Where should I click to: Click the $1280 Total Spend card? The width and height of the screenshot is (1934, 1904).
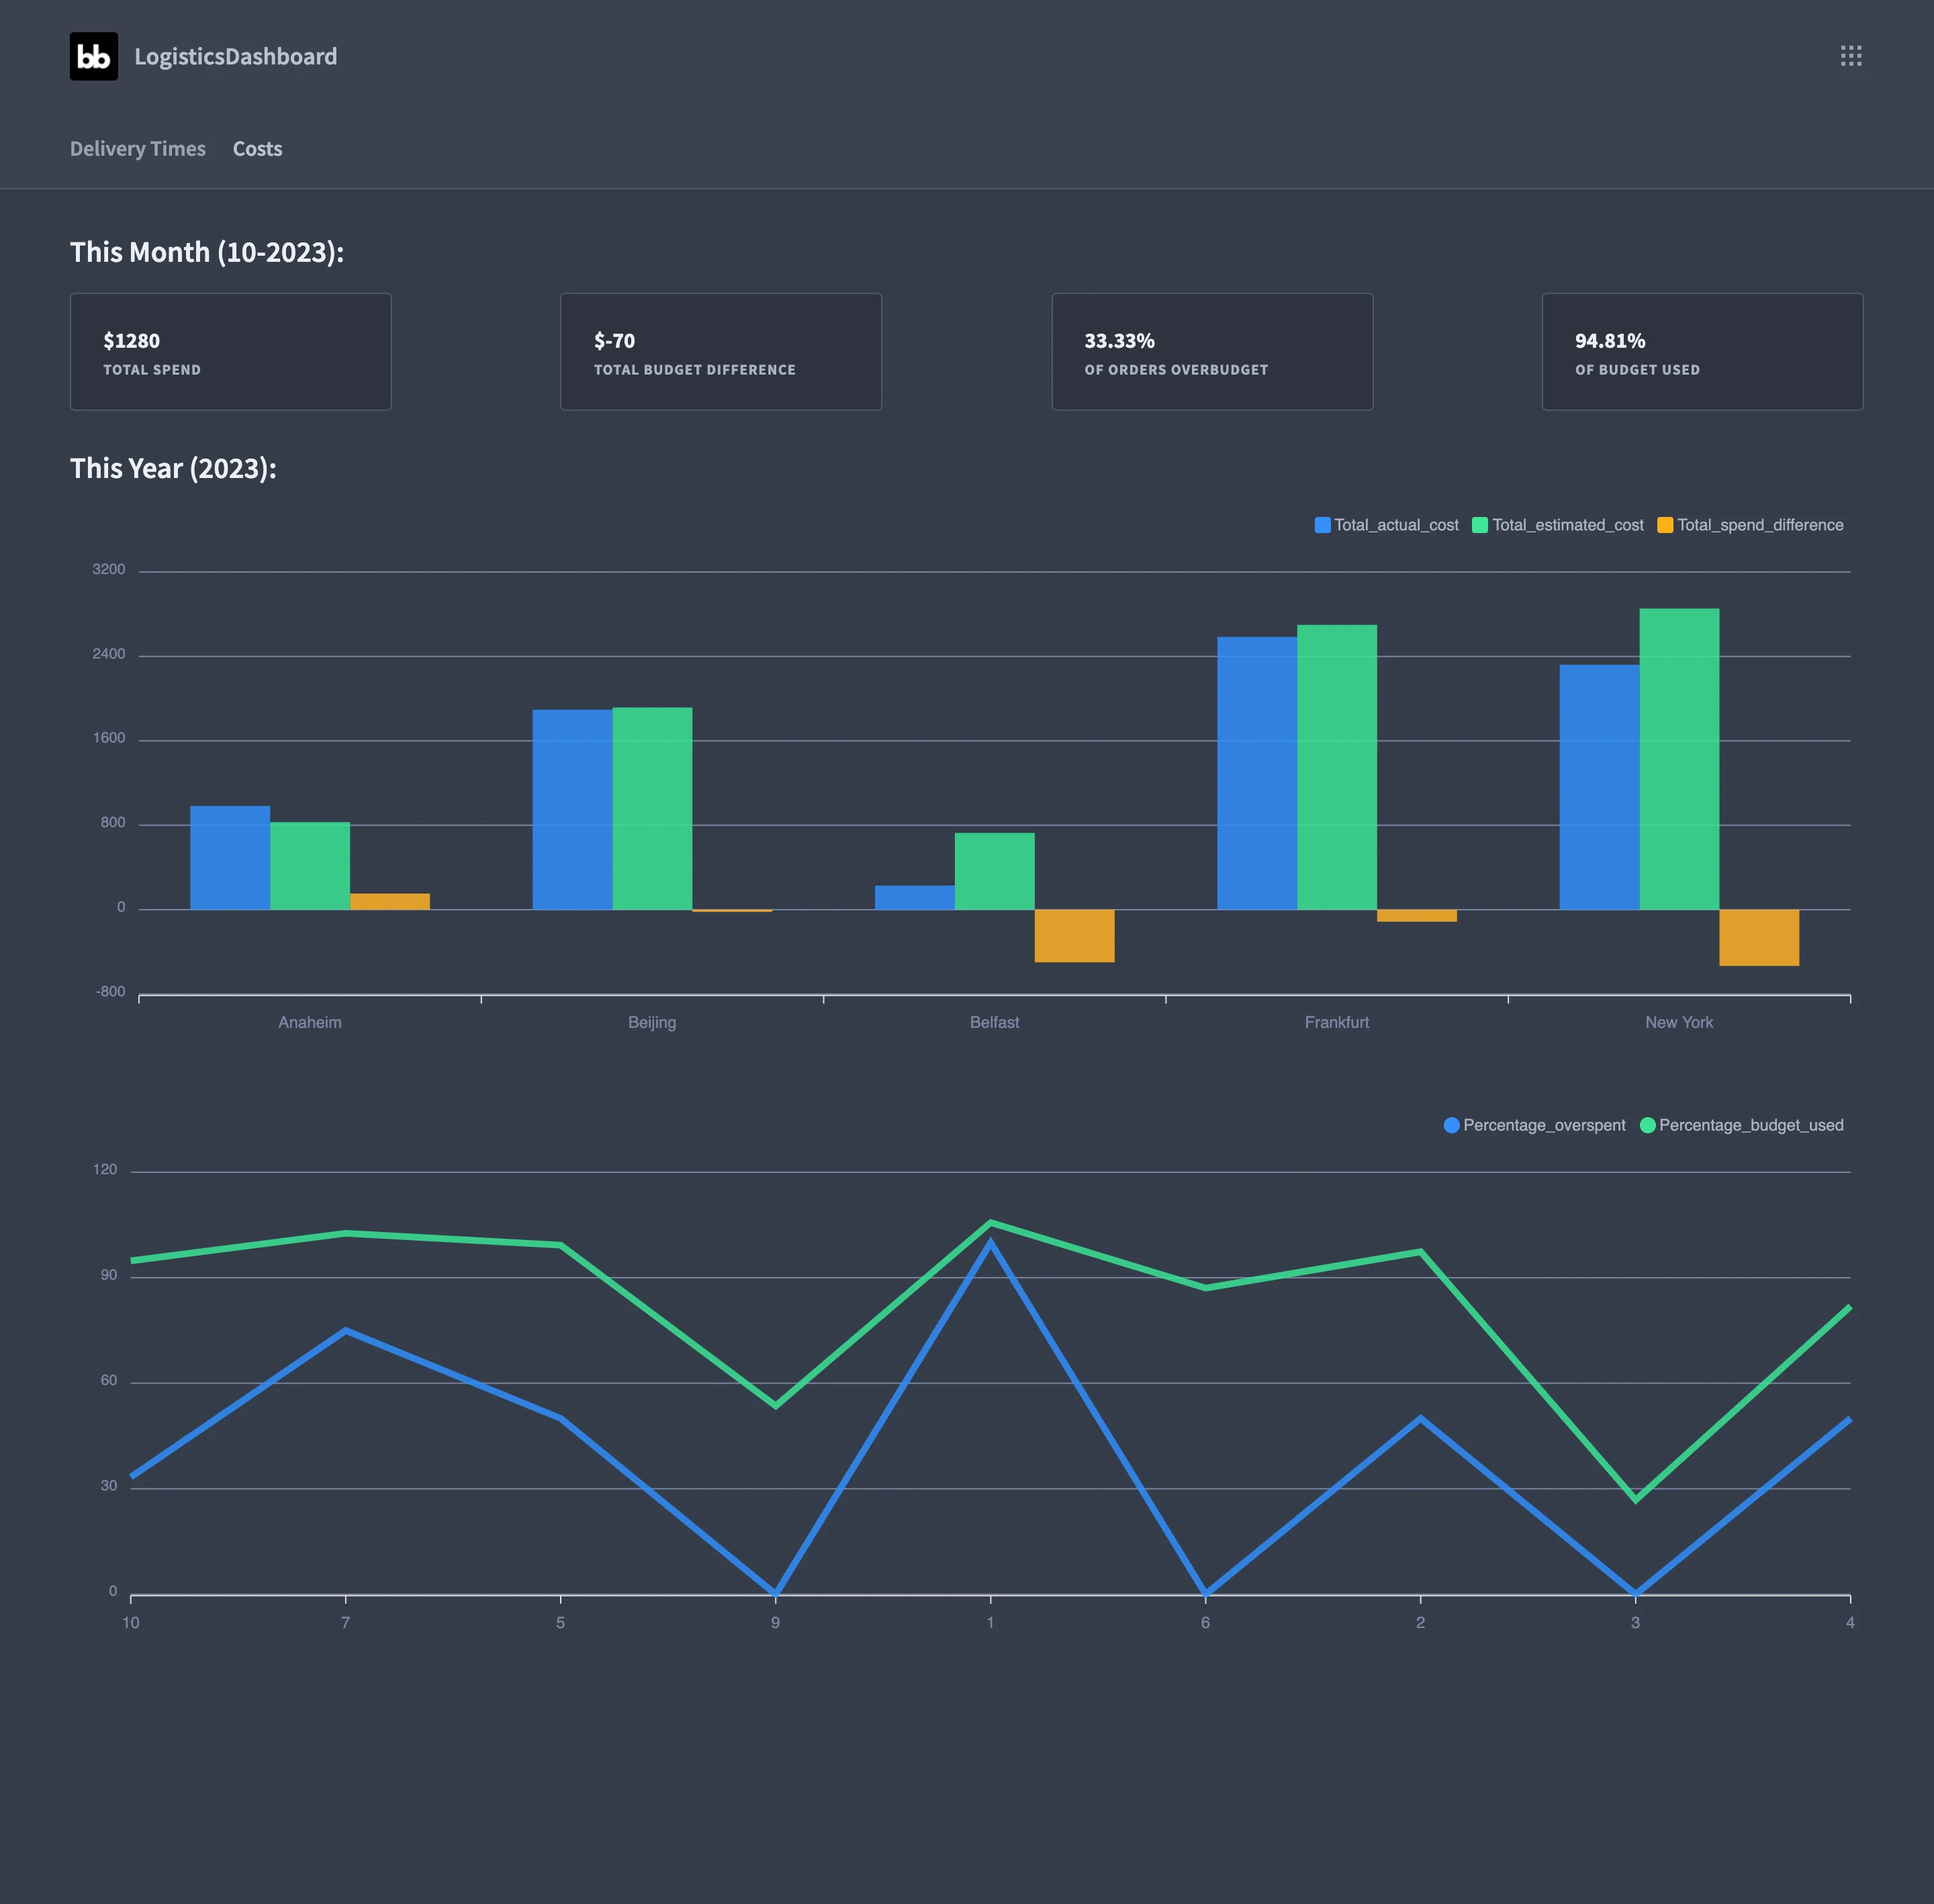point(231,351)
